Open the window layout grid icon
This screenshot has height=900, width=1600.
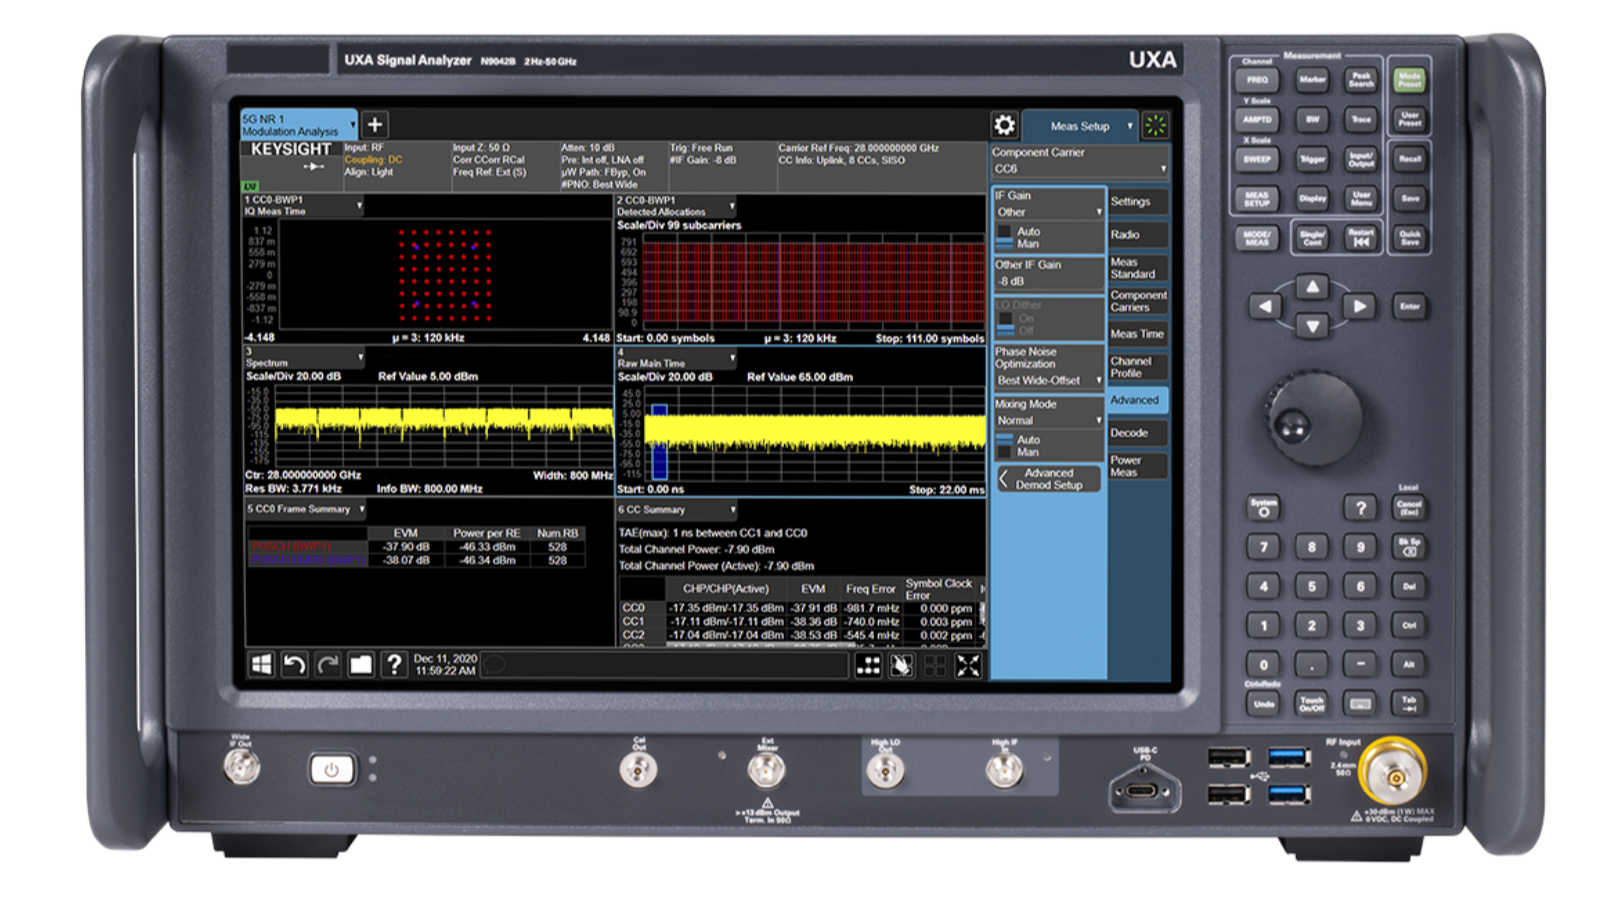coord(868,666)
